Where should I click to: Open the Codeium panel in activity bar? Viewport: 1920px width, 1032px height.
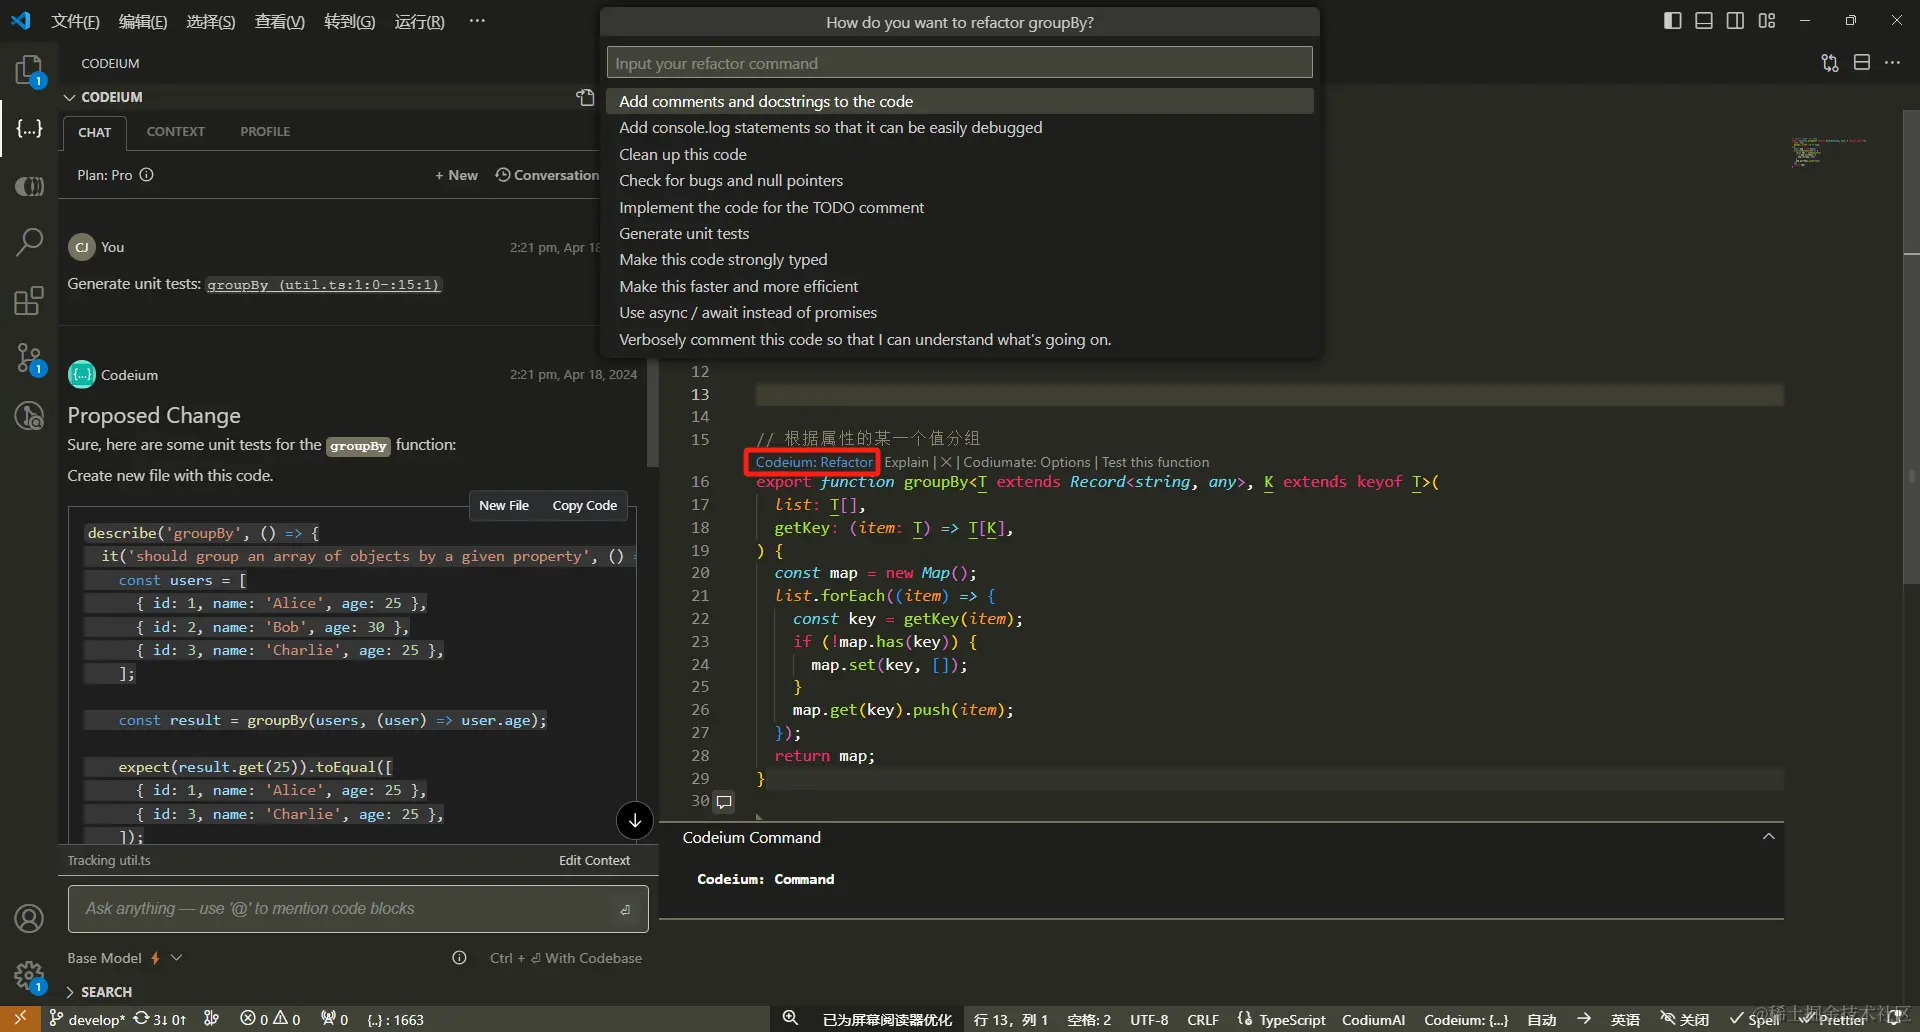pos(29,128)
